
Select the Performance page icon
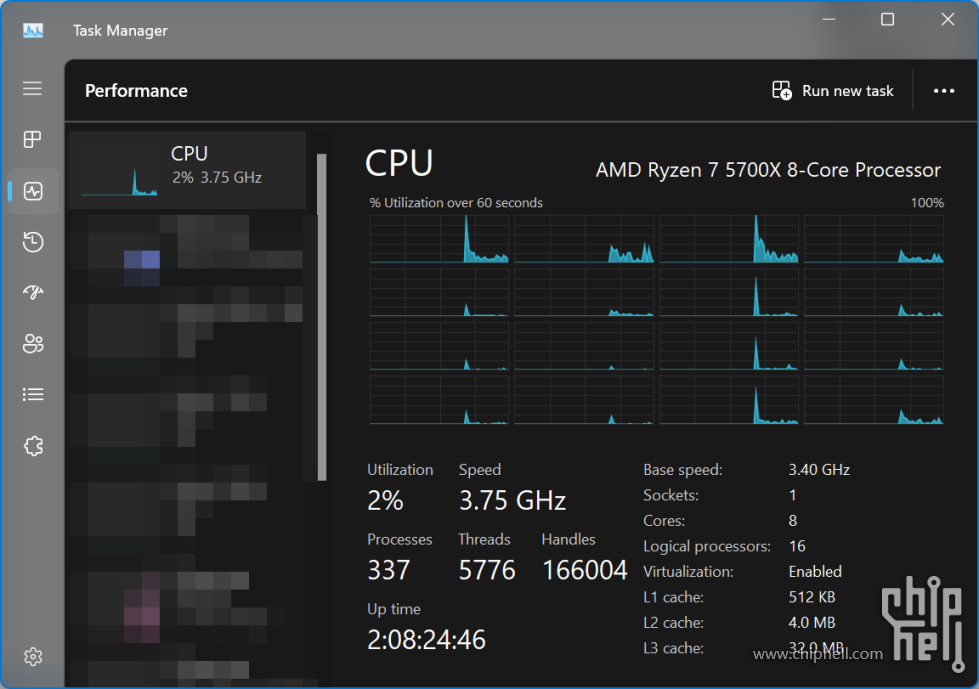tap(32, 191)
